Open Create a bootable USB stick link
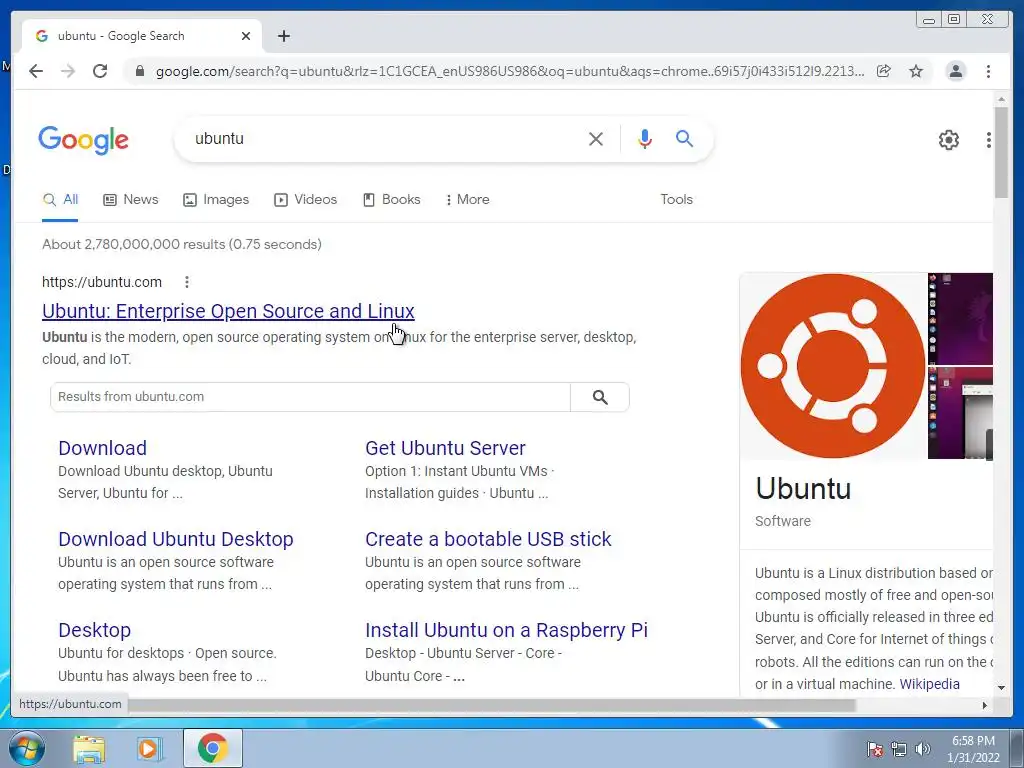This screenshot has width=1024, height=768. (x=488, y=539)
